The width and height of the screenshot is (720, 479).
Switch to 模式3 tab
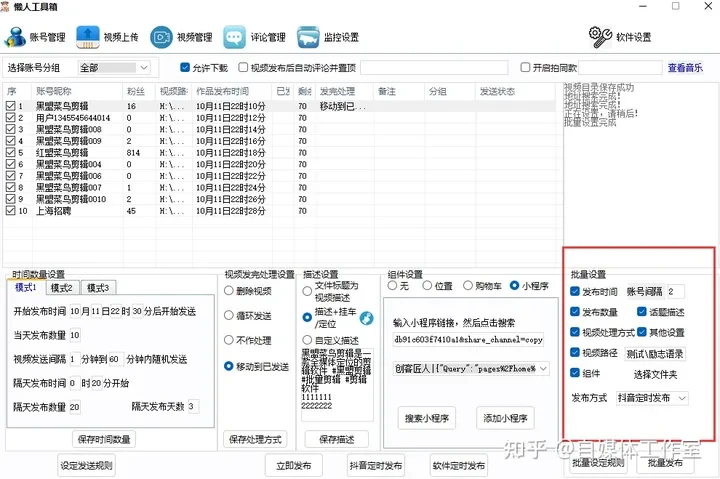(98, 288)
